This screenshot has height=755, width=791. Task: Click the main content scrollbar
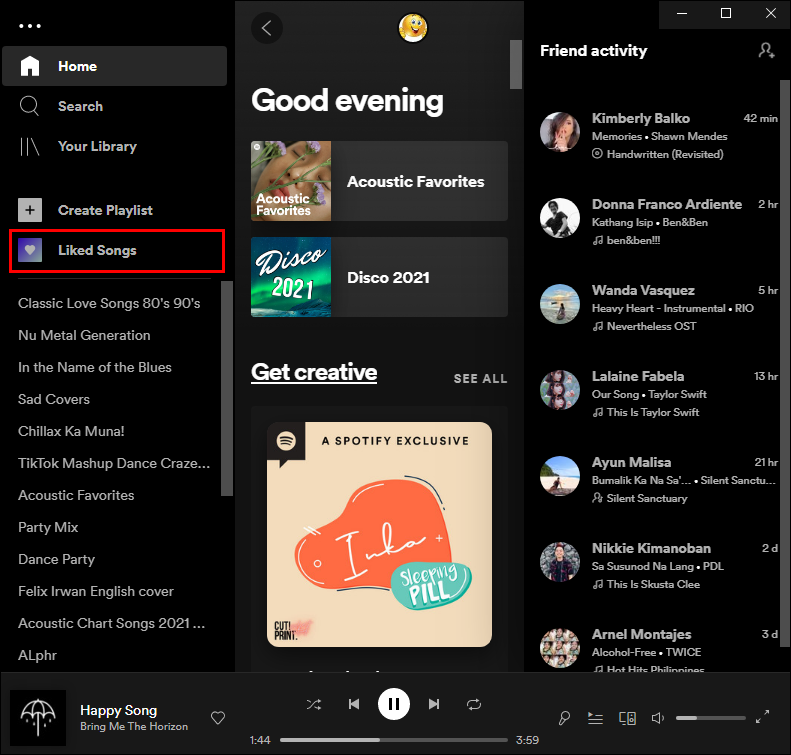click(x=516, y=65)
